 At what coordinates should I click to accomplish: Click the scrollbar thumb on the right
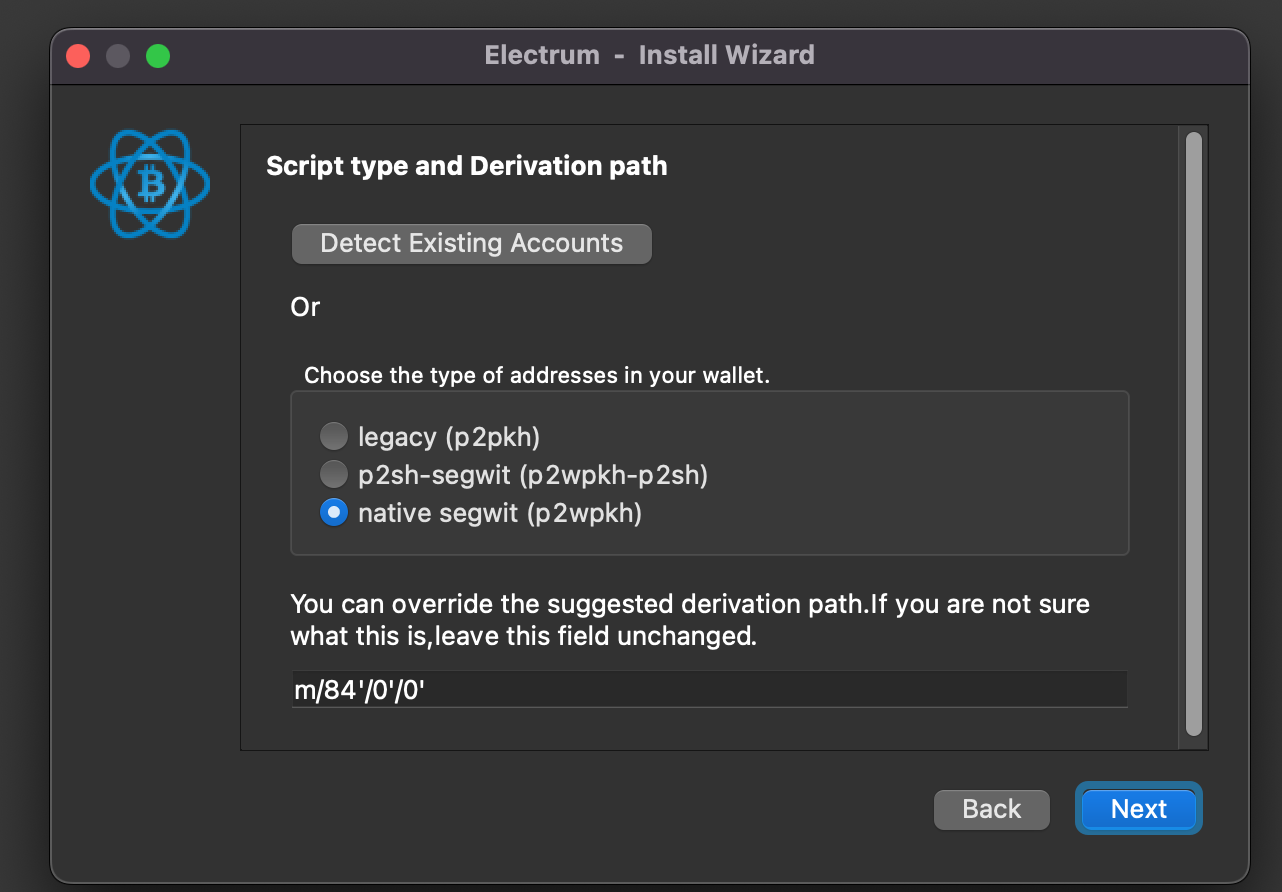(x=1192, y=430)
